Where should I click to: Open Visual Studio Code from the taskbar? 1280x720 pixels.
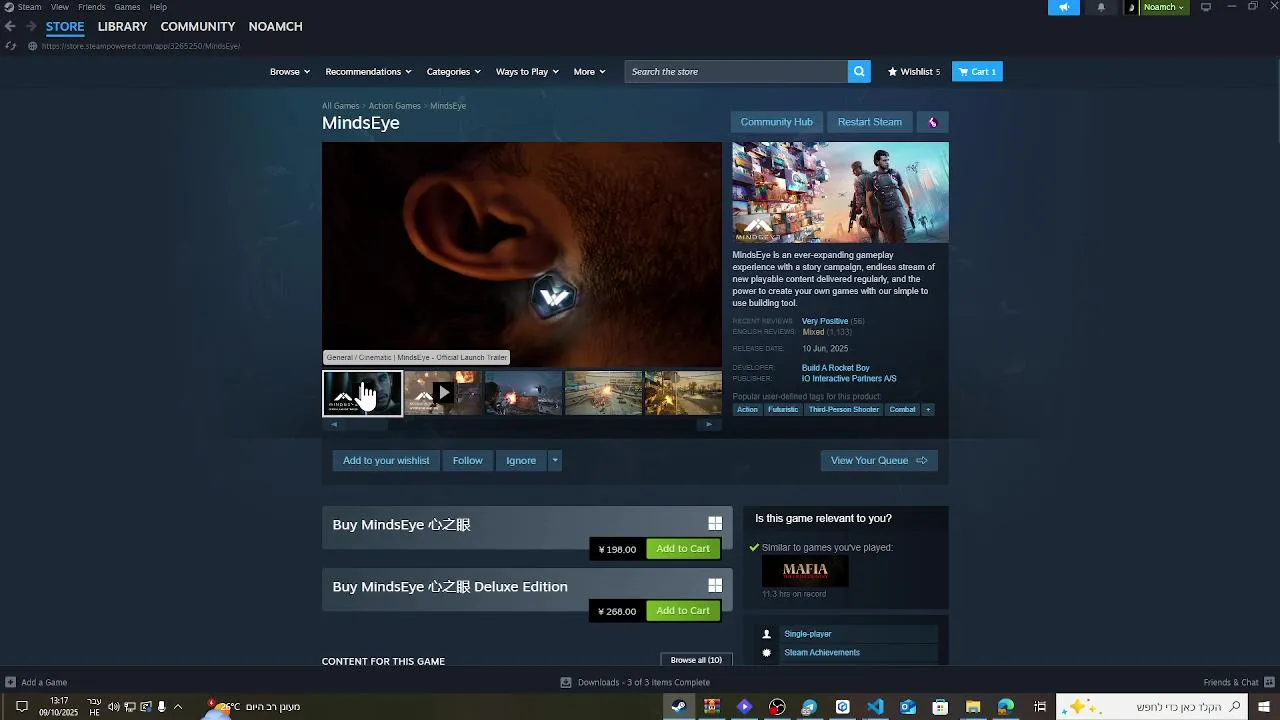(875, 707)
